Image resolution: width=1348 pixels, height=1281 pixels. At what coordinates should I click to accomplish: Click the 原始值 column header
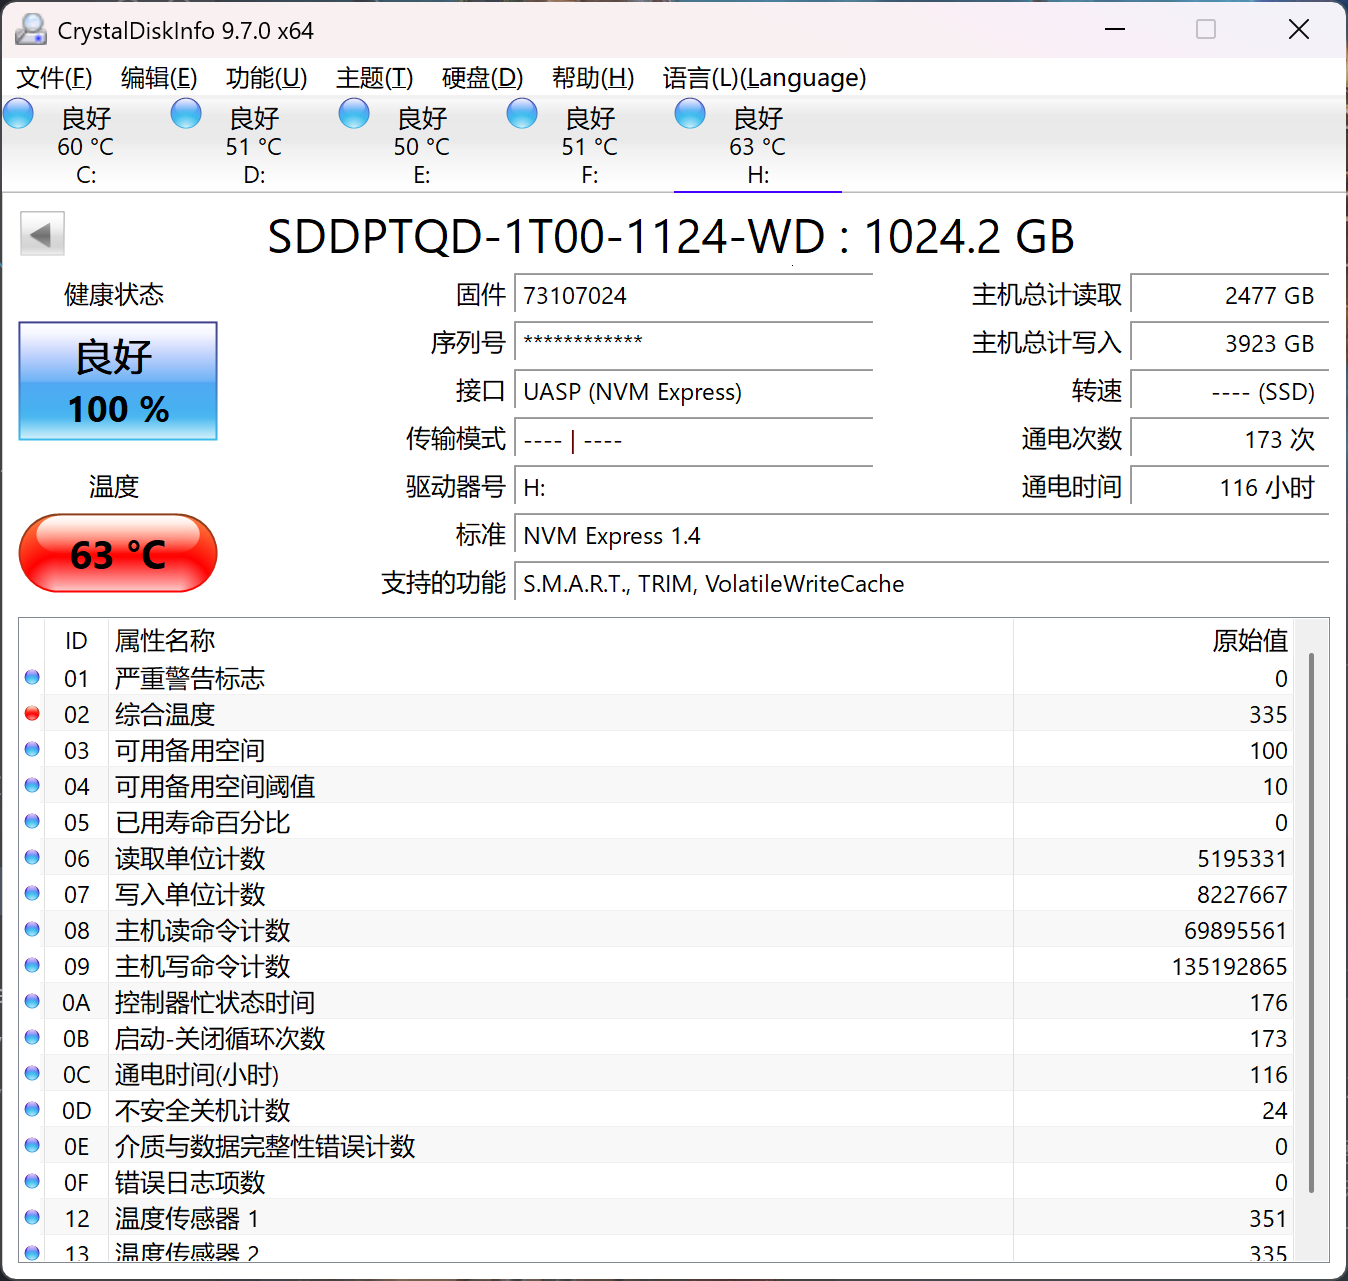1249,640
